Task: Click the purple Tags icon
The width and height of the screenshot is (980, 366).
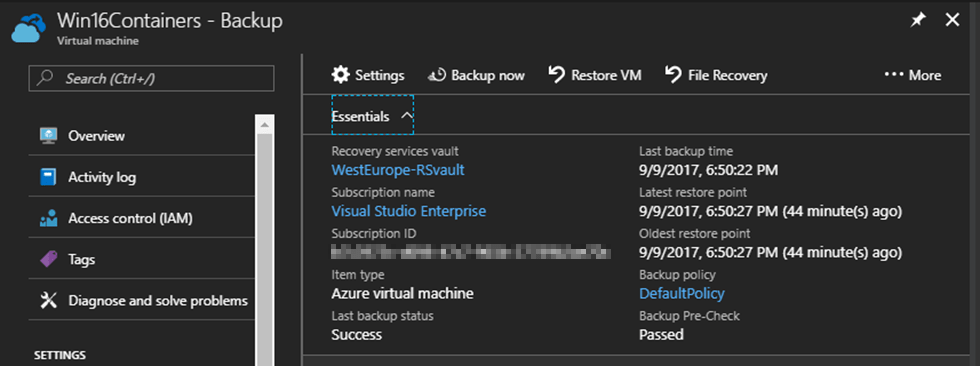Action: click(x=48, y=259)
